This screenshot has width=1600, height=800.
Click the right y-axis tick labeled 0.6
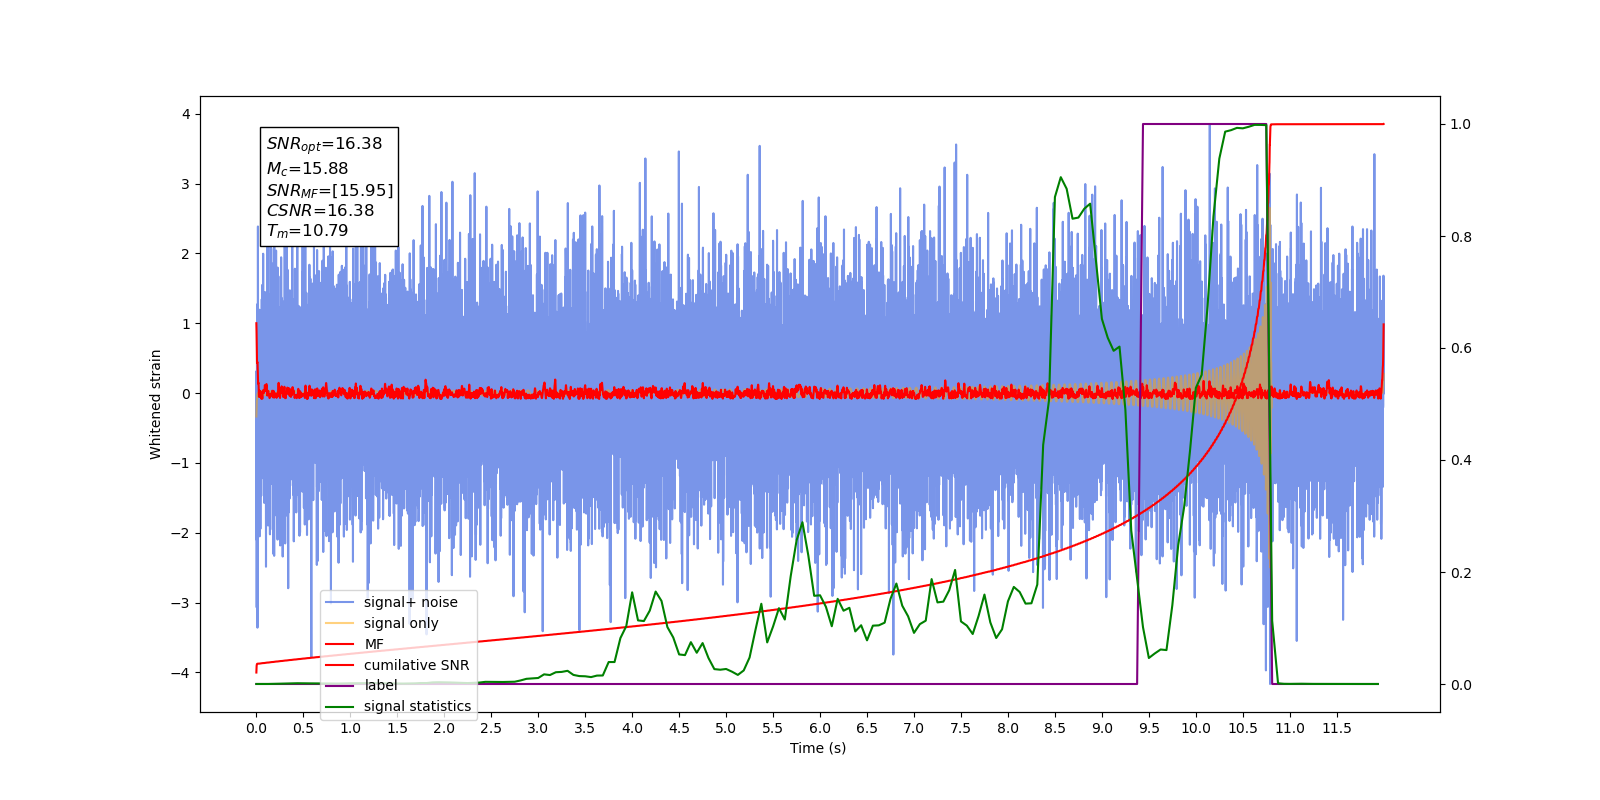pyautogui.click(x=1461, y=349)
